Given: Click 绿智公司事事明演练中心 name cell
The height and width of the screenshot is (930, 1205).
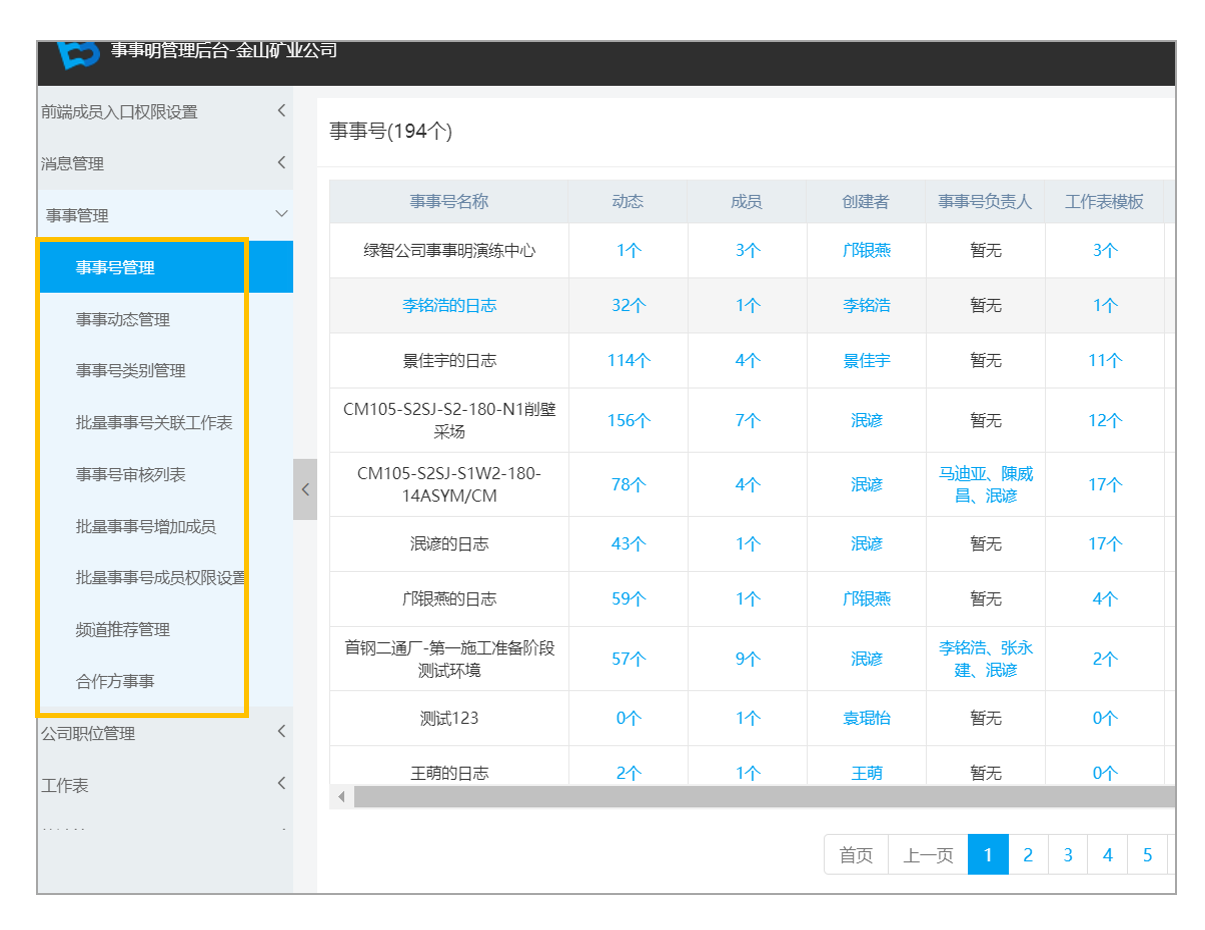Looking at the screenshot, I should (449, 250).
